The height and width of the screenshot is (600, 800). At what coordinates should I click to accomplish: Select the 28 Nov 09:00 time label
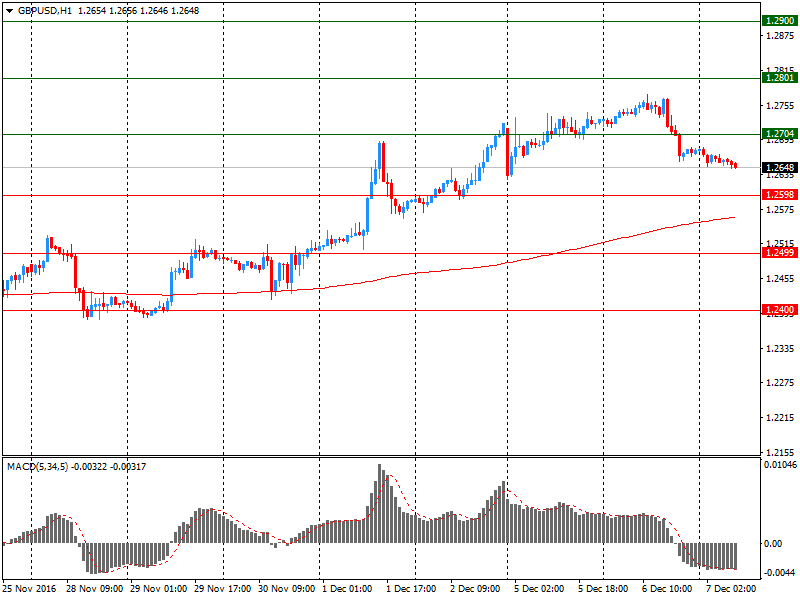pos(94,589)
